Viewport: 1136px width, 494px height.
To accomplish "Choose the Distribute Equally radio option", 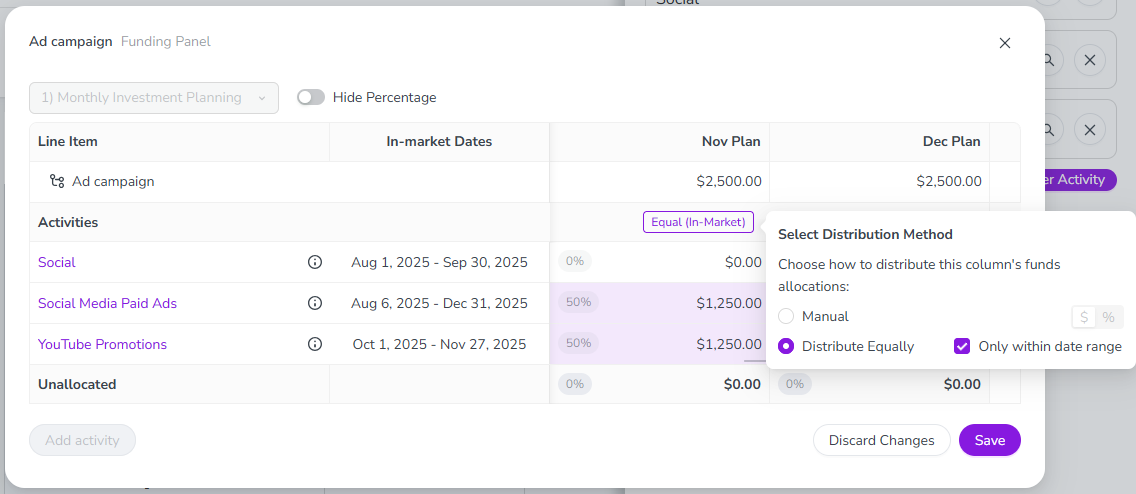I will click(x=786, y=346).
